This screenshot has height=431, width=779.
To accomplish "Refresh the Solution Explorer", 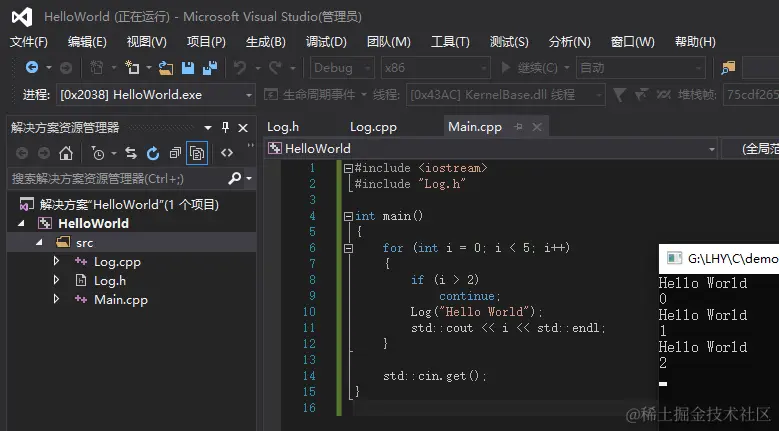I will [153, 153].
